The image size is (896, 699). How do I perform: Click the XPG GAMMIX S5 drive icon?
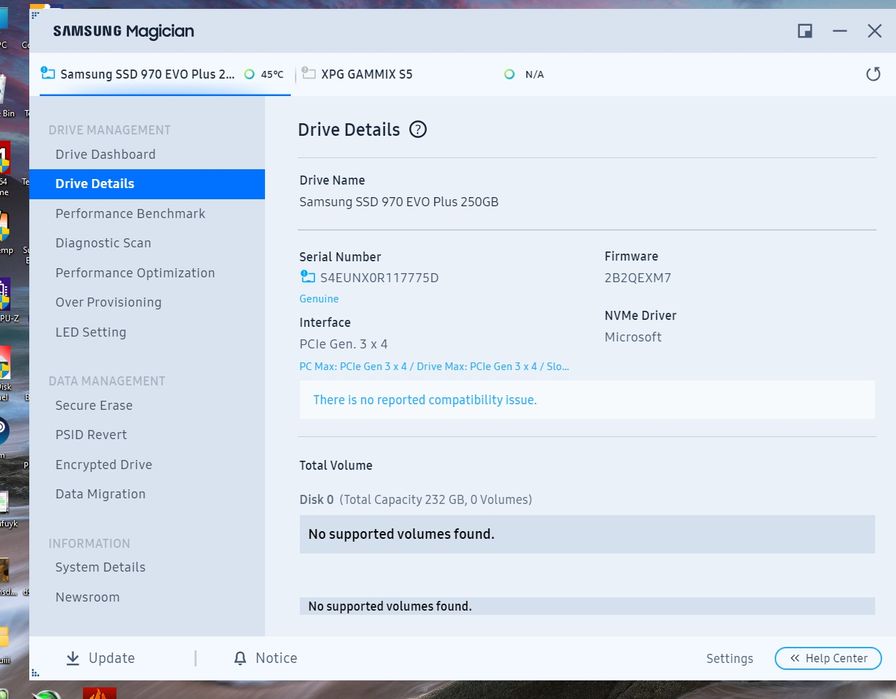[309, 73]
